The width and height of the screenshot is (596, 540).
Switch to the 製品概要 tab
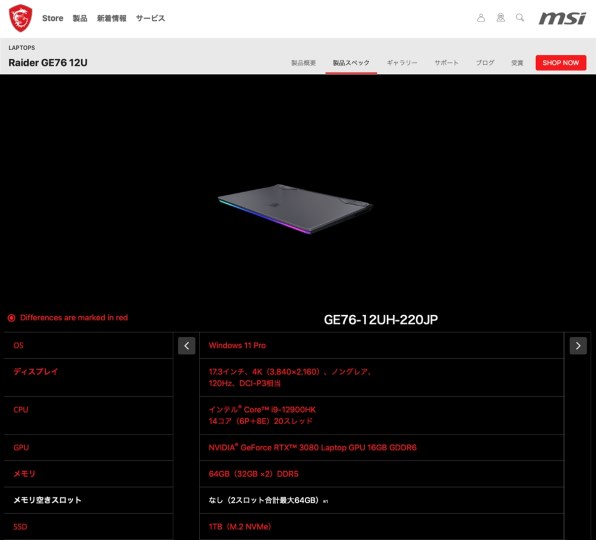click(303, 63)
